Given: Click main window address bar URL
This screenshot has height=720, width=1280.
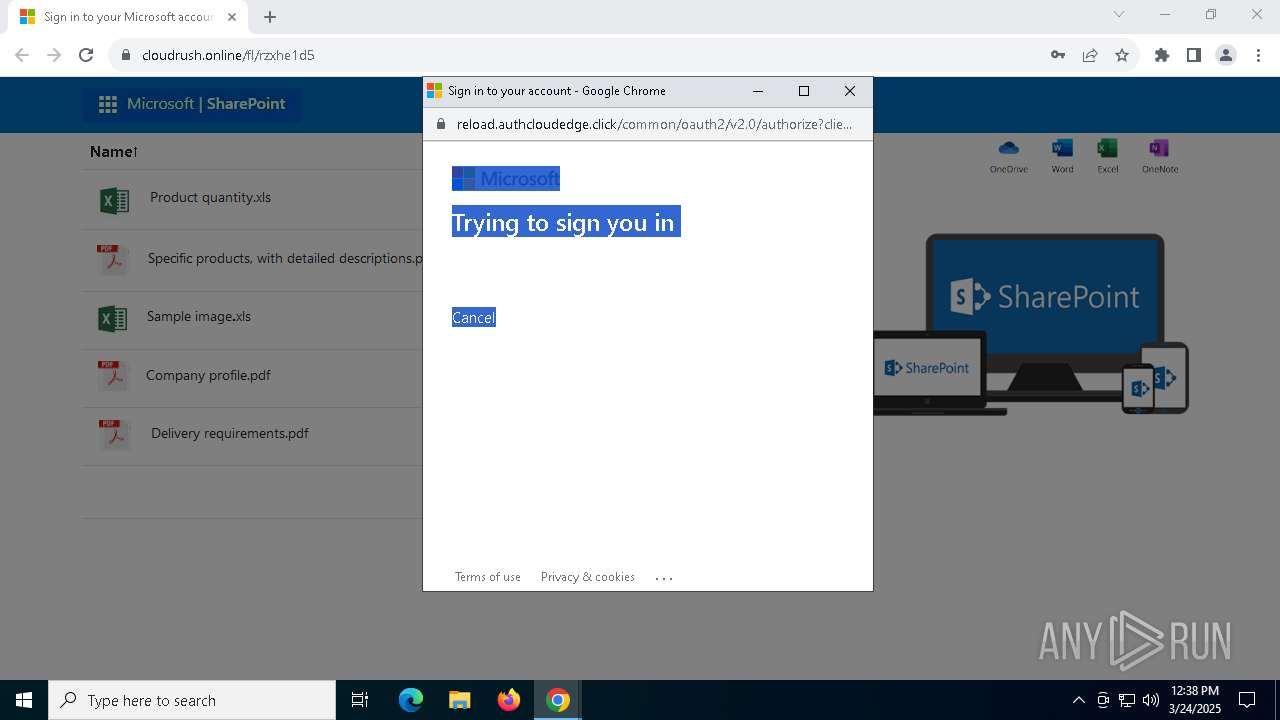Looking at the screenshot, I should point(228,55).
